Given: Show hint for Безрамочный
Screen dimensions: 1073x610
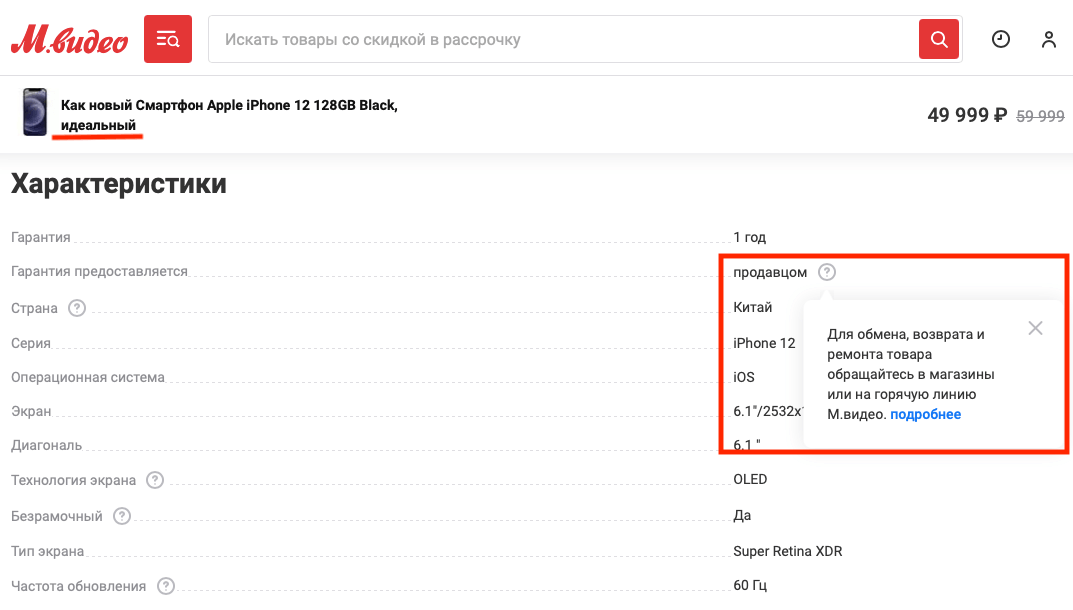Looking at the screenshot, I should pos(122,516).
